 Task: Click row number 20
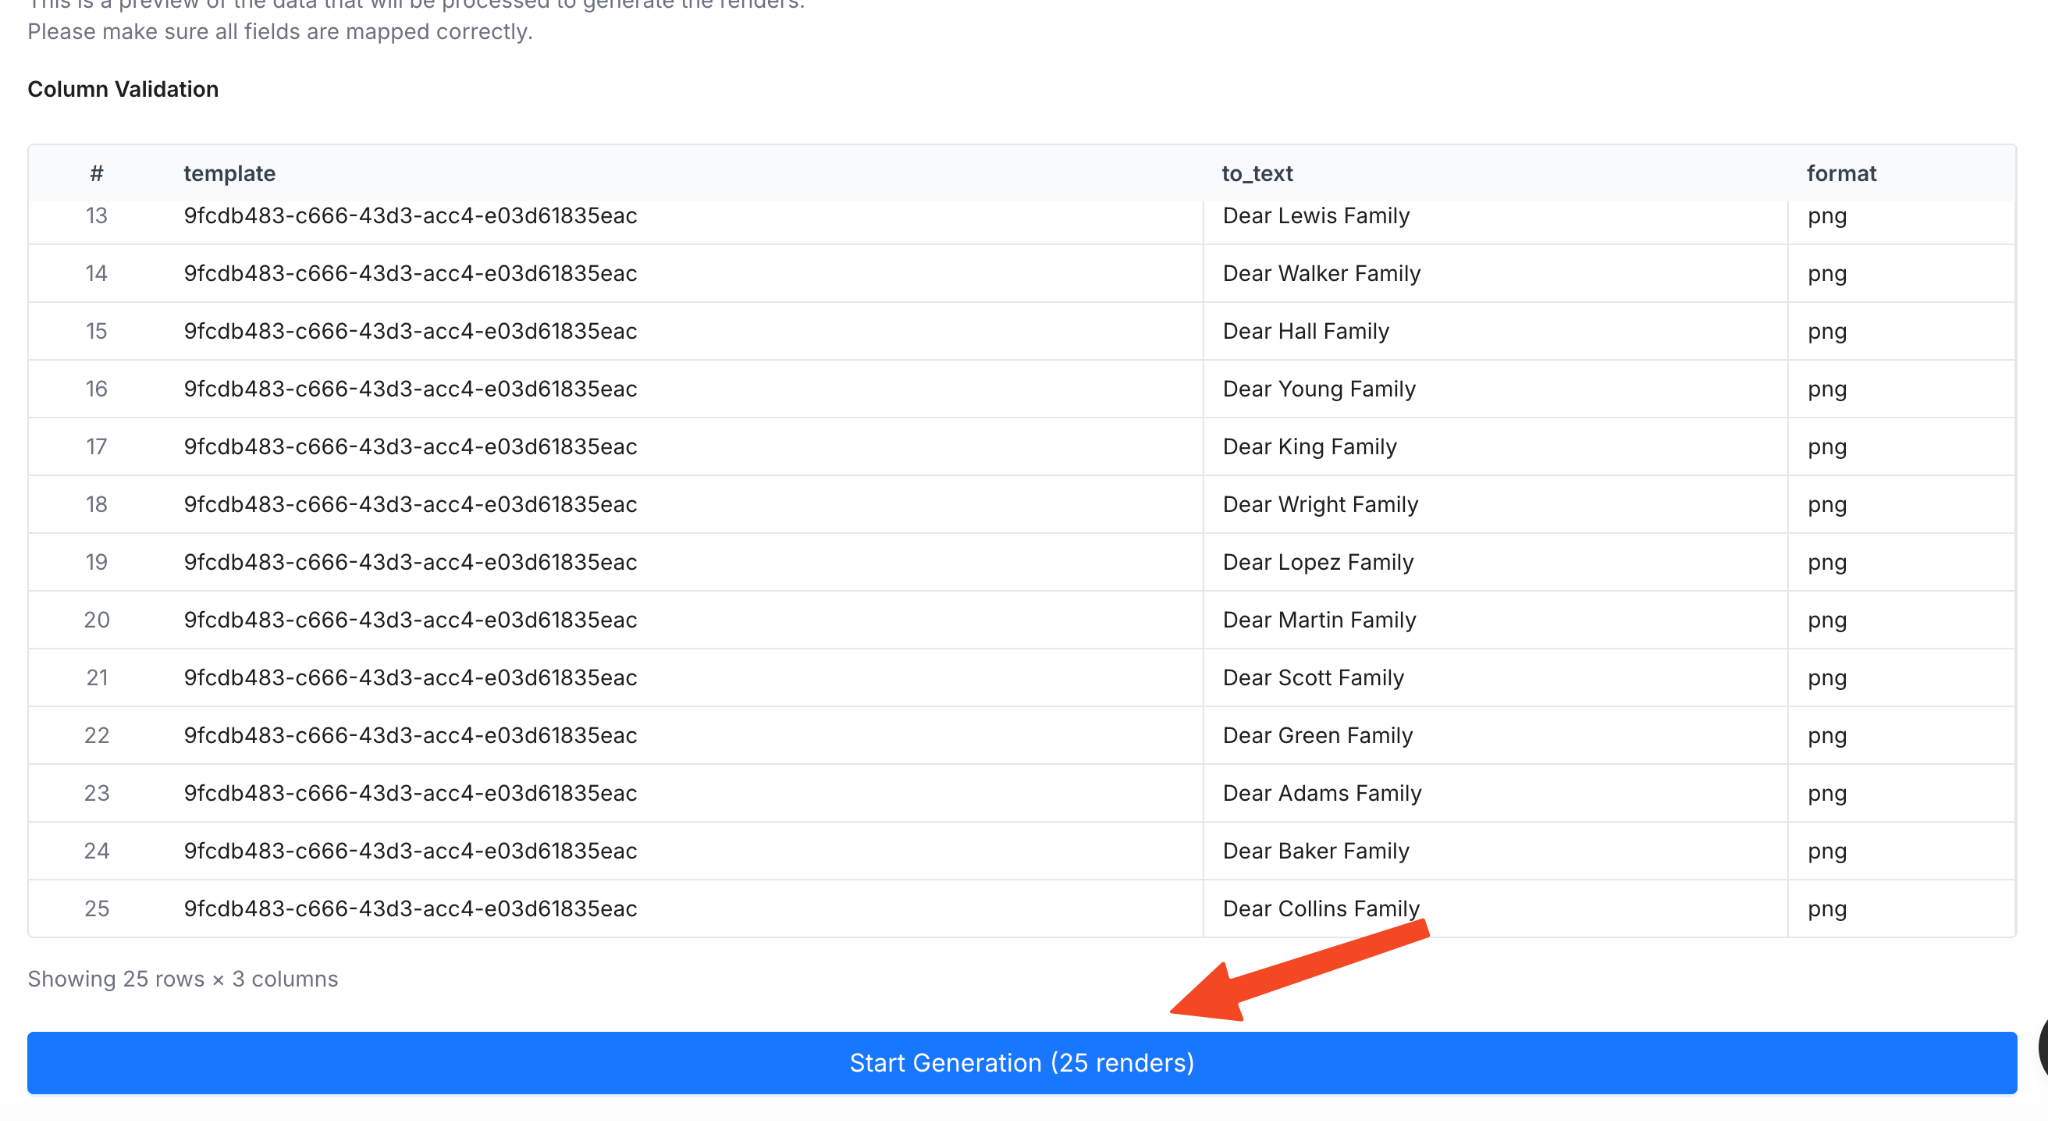coord(96,620)
